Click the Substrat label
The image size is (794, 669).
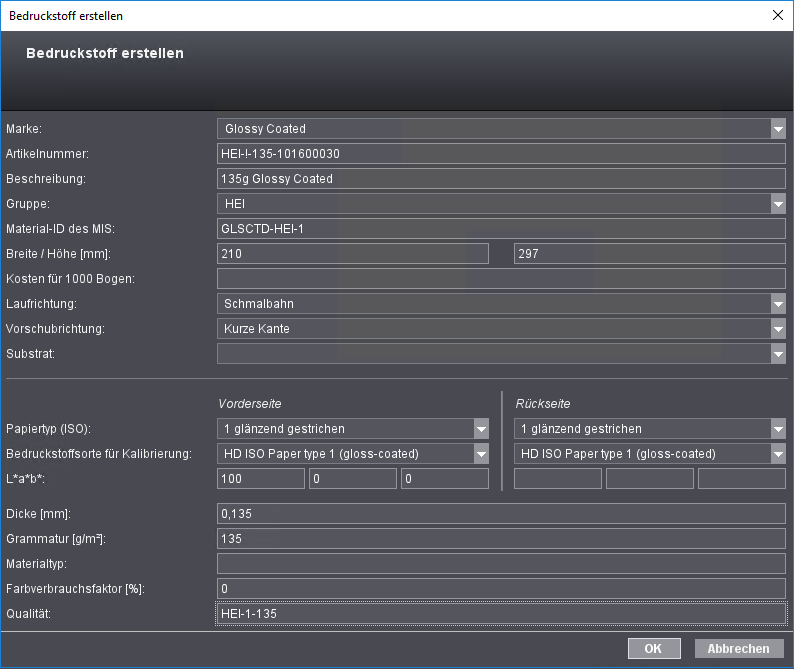(30, 353)
